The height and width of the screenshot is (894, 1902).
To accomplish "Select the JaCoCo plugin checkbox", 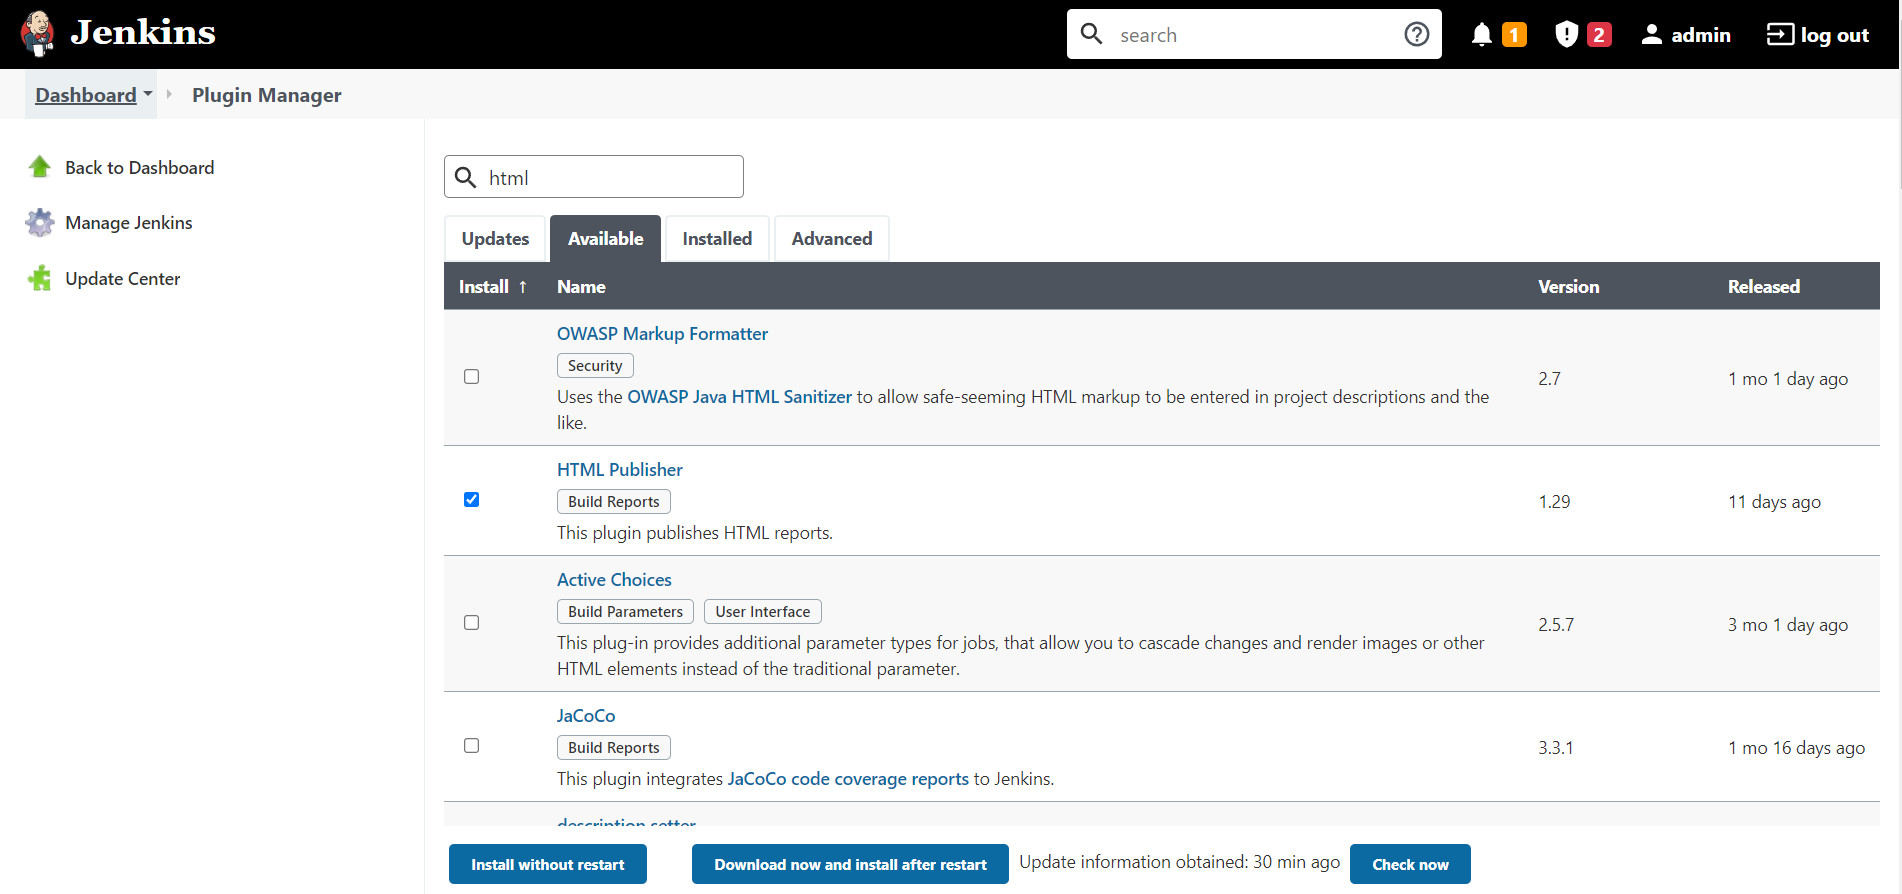I will pos(472,746).
